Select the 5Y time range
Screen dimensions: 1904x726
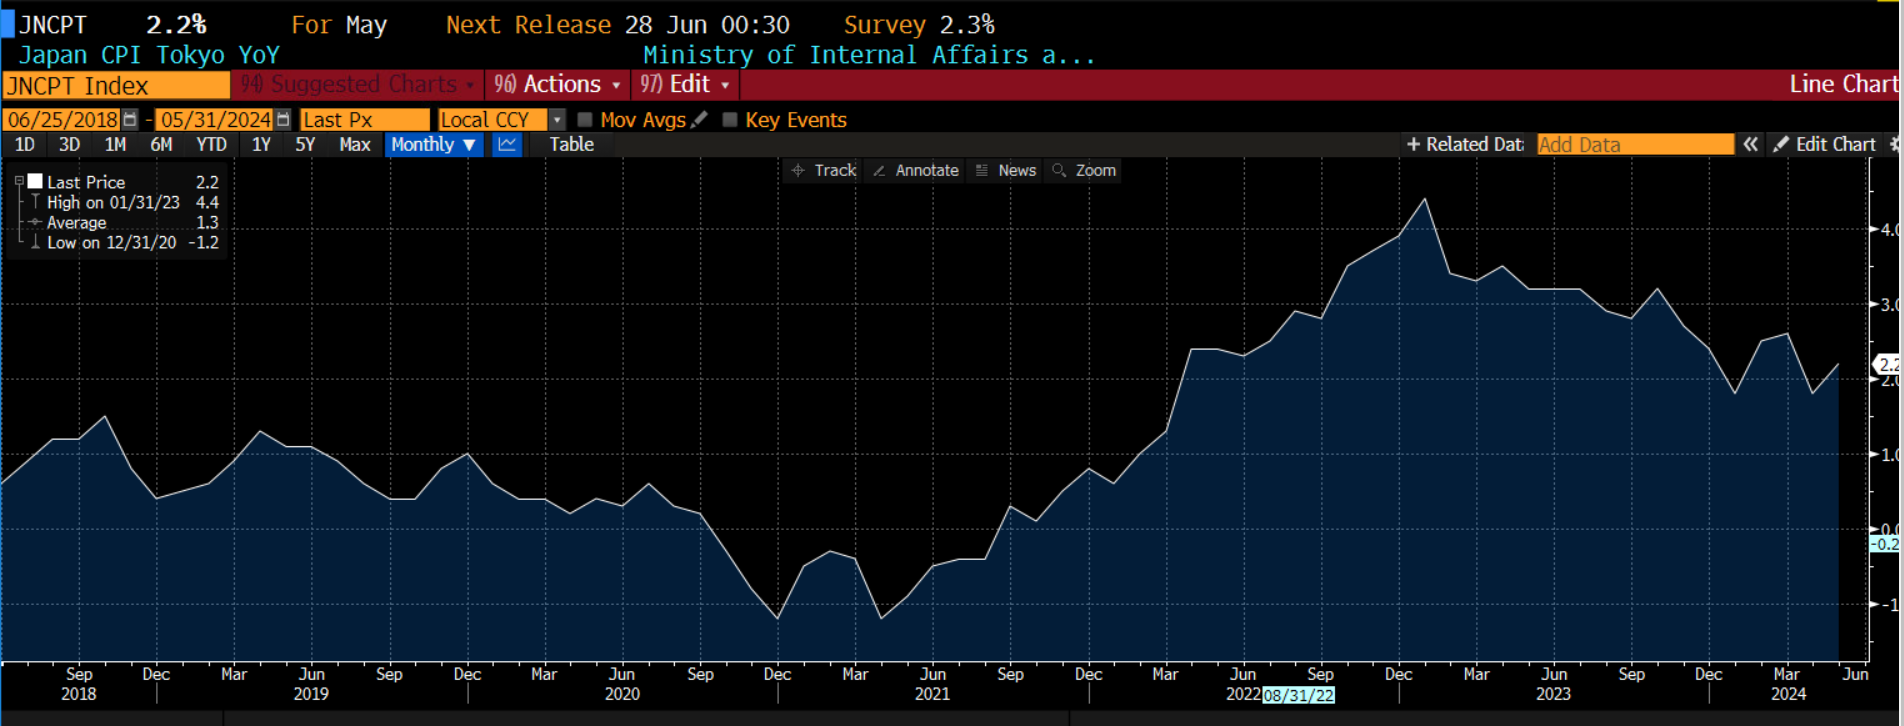[x=305, y=144]
